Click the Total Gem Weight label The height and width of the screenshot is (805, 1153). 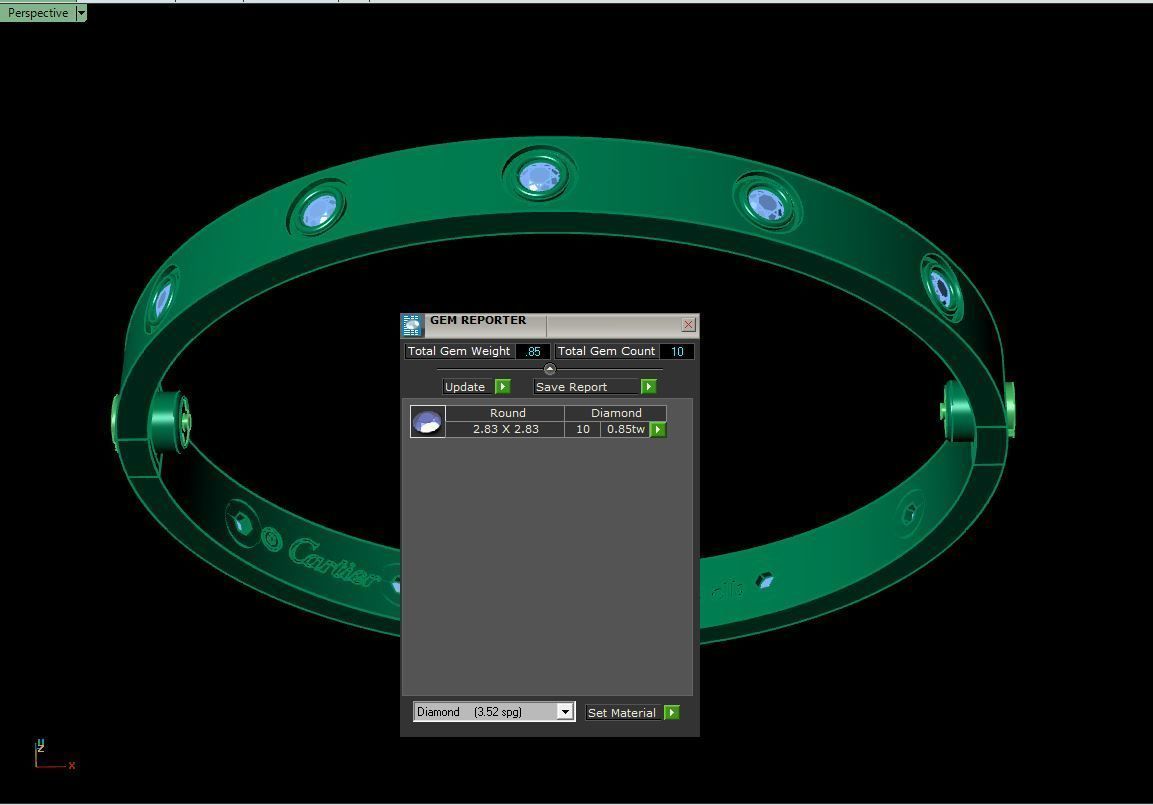pos(459,351)
